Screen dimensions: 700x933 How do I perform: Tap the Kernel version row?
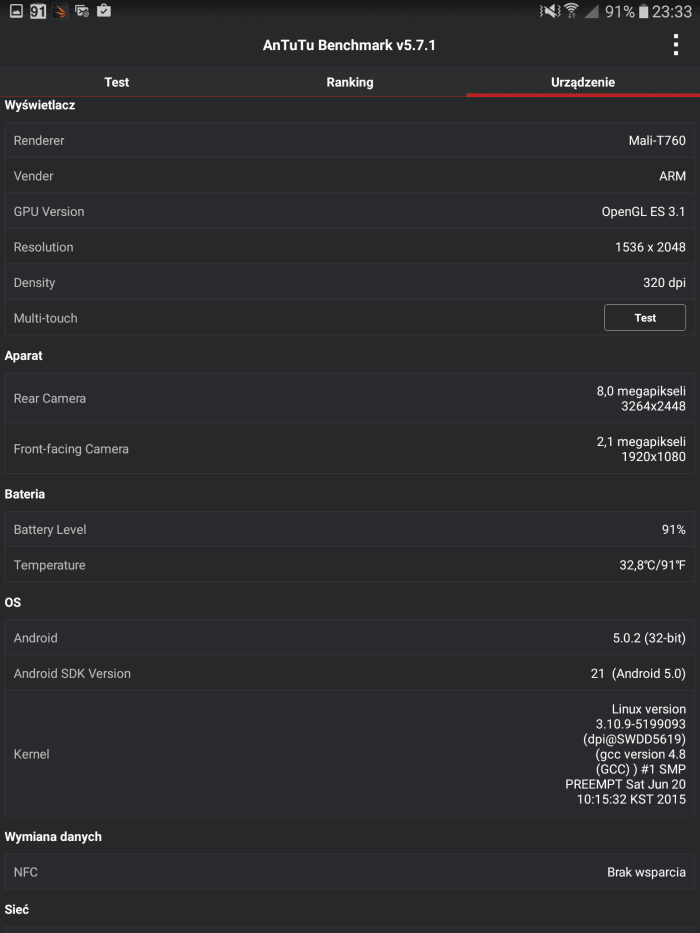click(350, 754)
